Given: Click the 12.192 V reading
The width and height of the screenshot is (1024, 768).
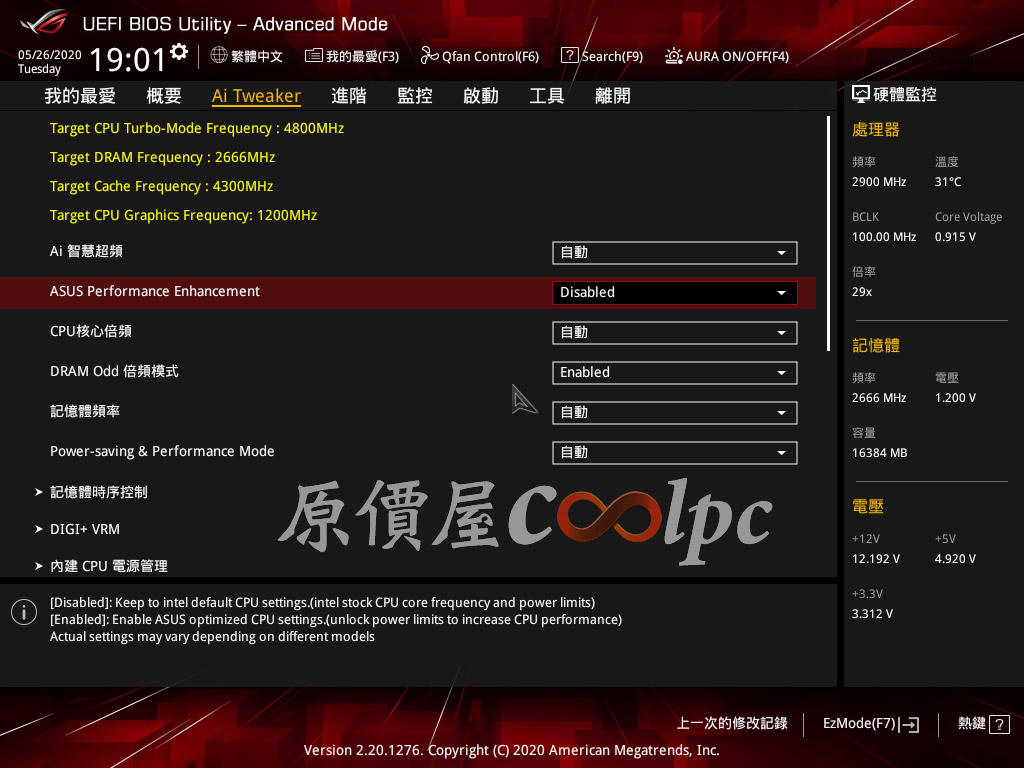Looking at the screenshot, I should 876,559.
